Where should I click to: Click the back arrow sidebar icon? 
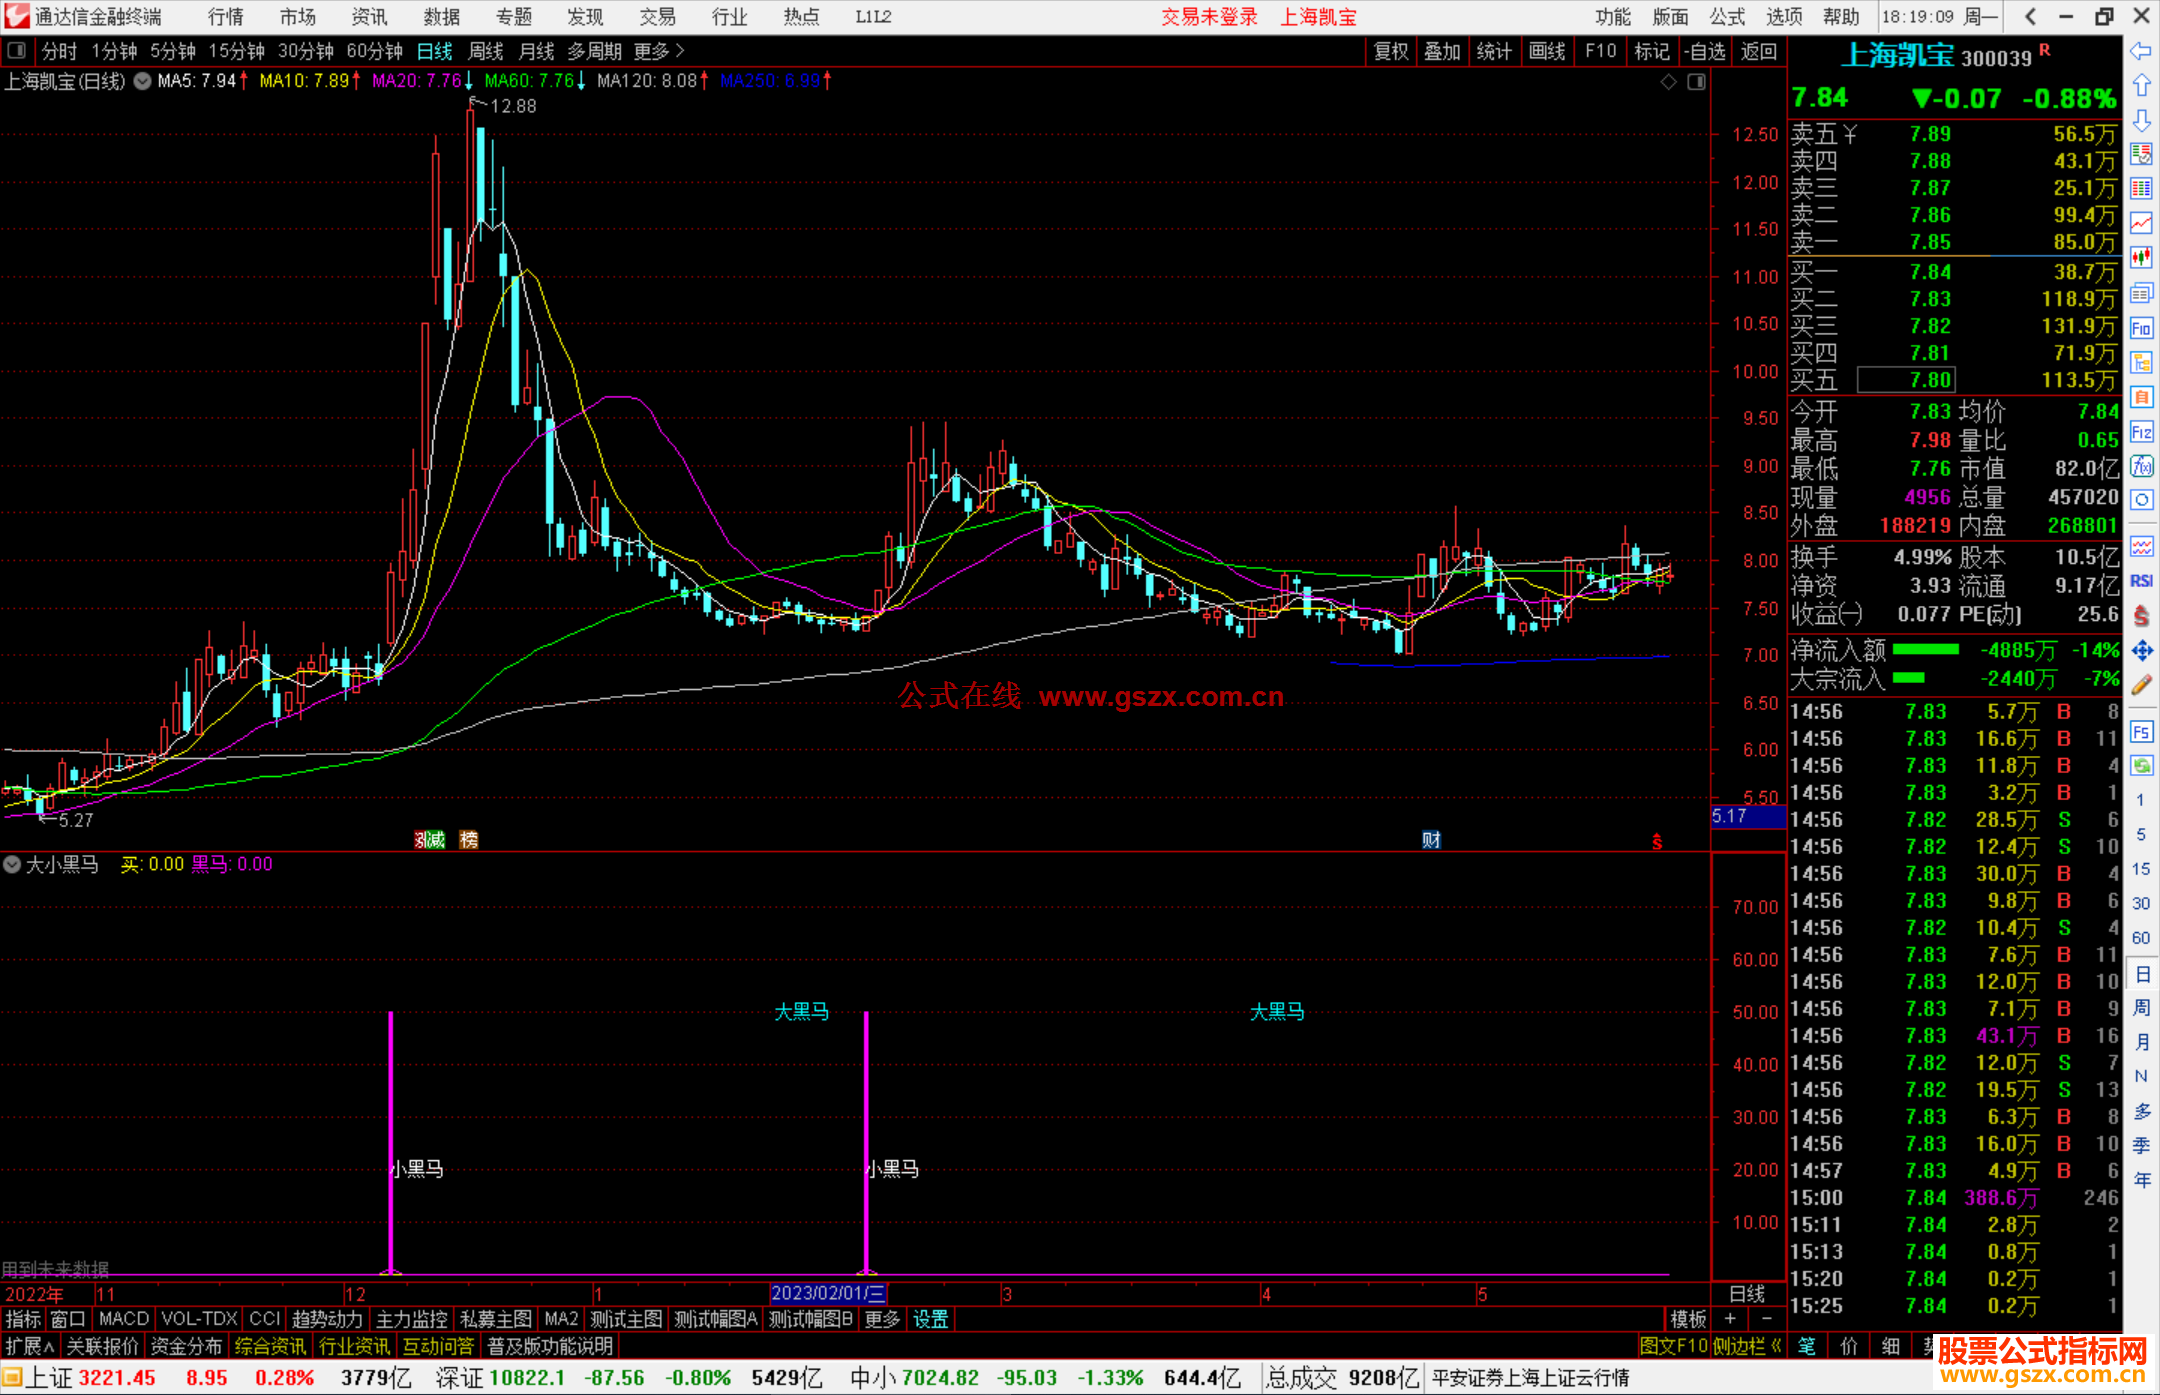(x=2141, y=51)
